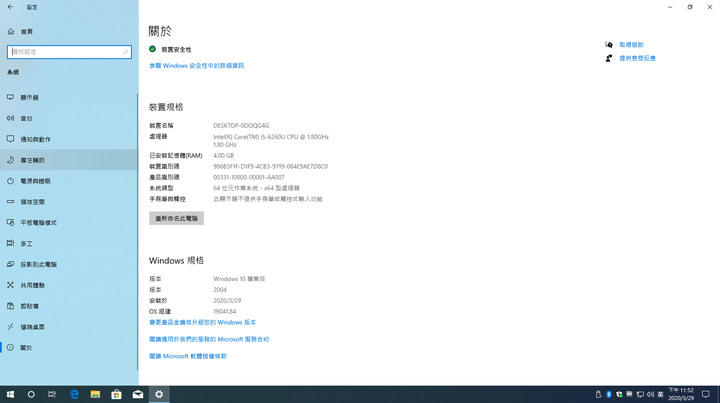Open Remote Desktop (遠端桌面) settings

pos(69,327)
